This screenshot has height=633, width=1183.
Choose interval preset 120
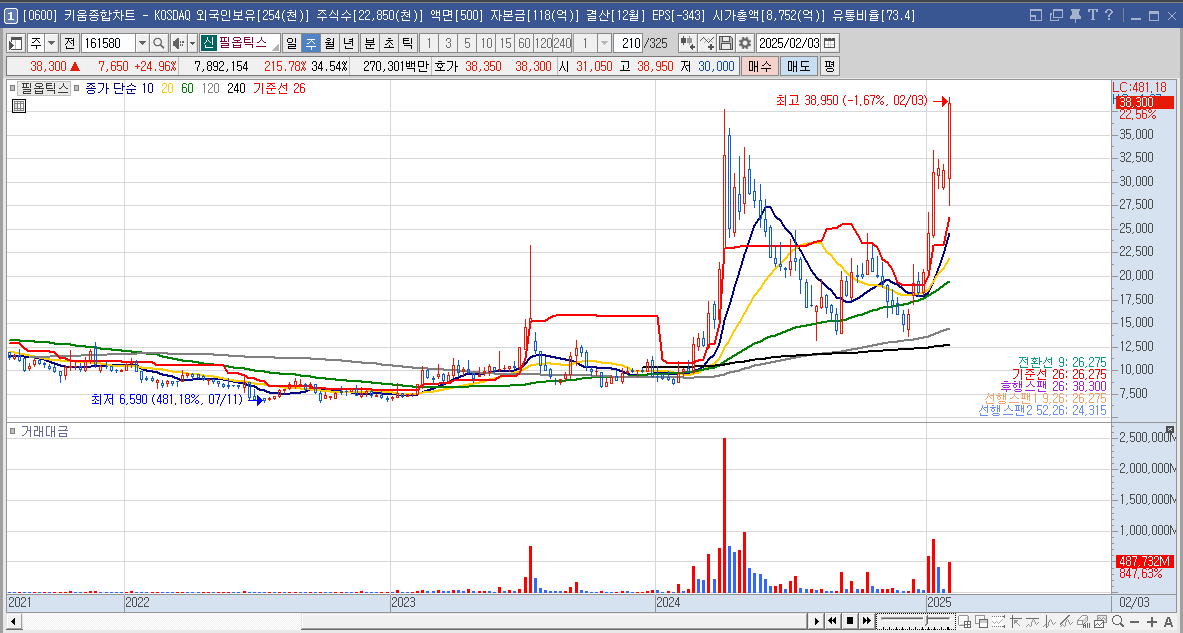tap(543, 43)
